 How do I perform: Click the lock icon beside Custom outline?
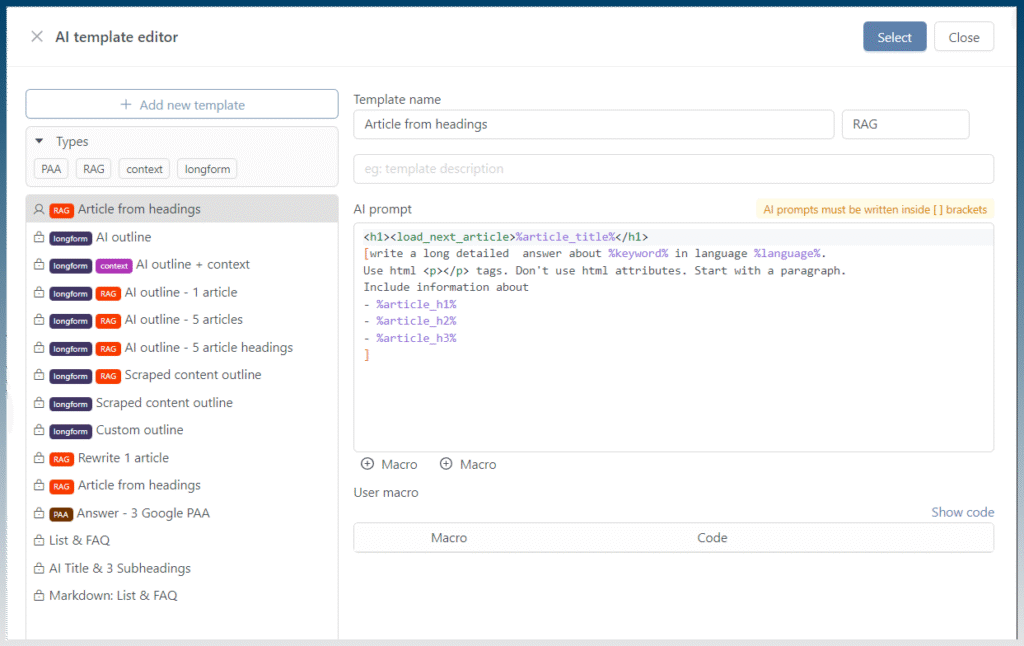(39, 430)
